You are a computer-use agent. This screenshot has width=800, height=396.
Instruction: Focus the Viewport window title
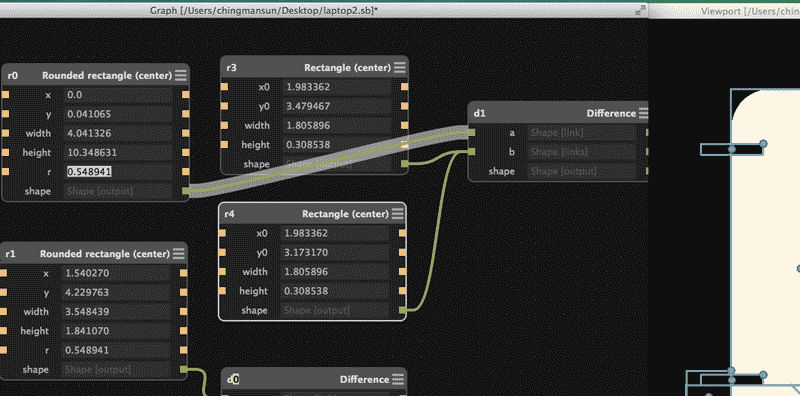pos(750,11)
